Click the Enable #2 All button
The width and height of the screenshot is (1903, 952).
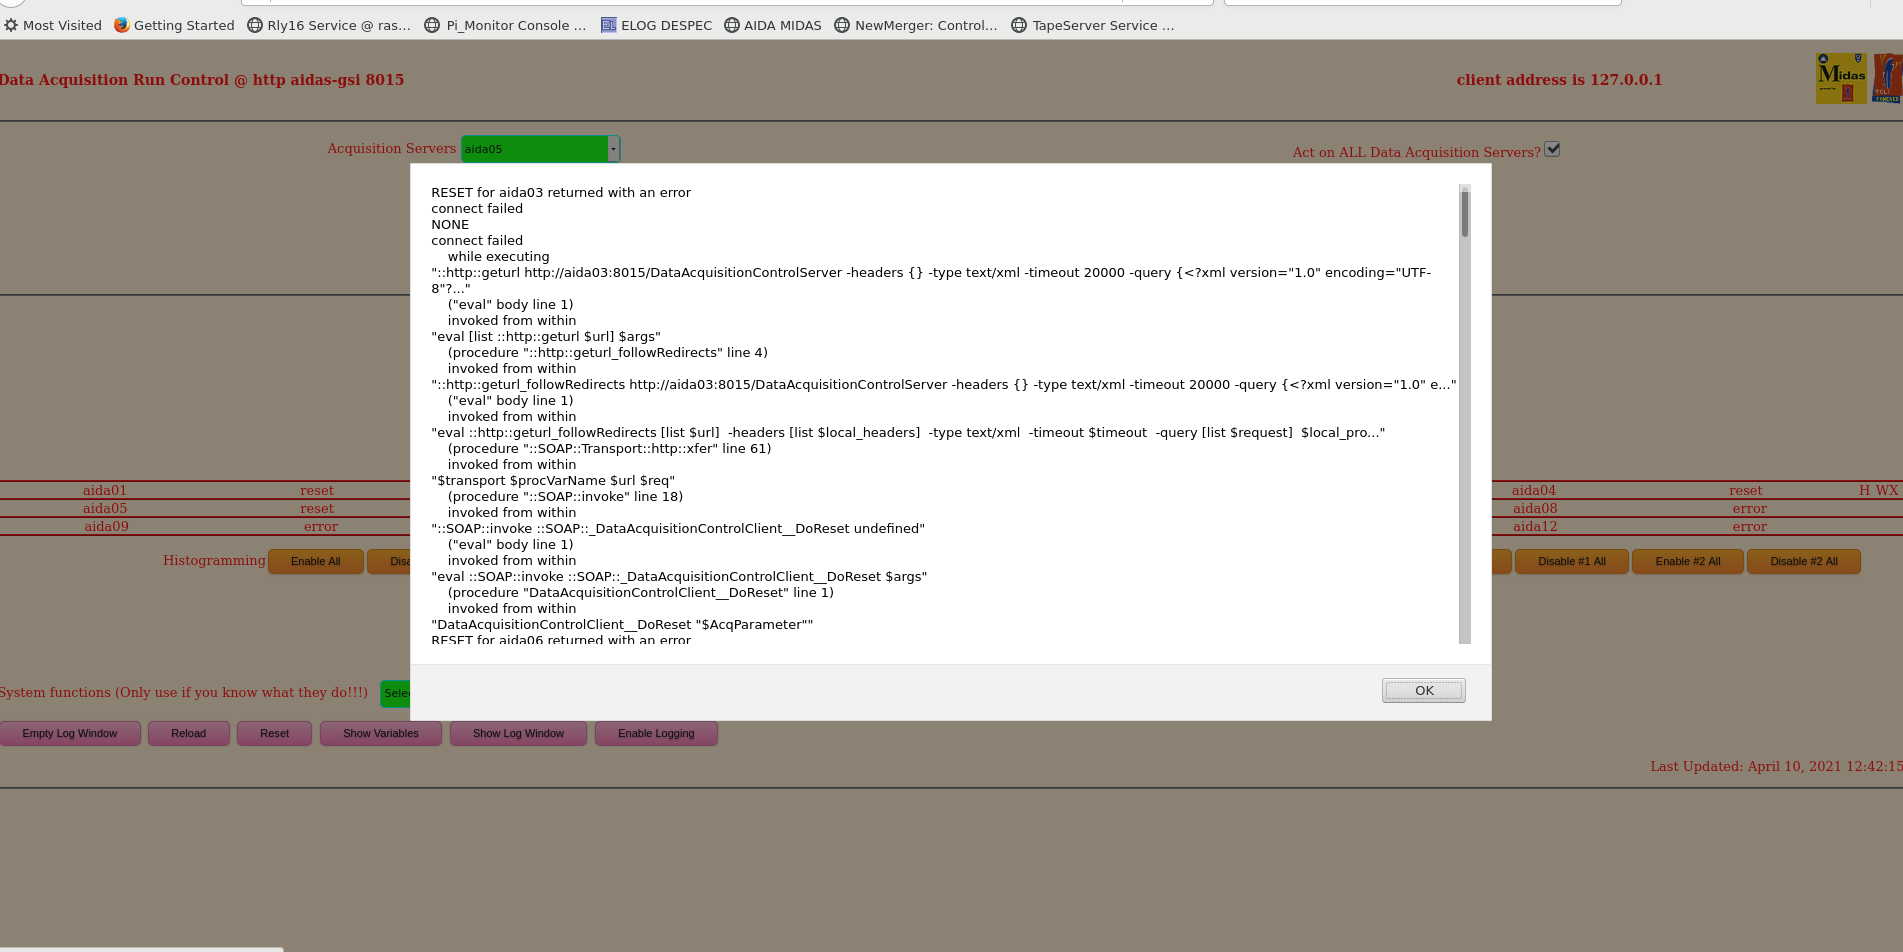point(1688,561)
